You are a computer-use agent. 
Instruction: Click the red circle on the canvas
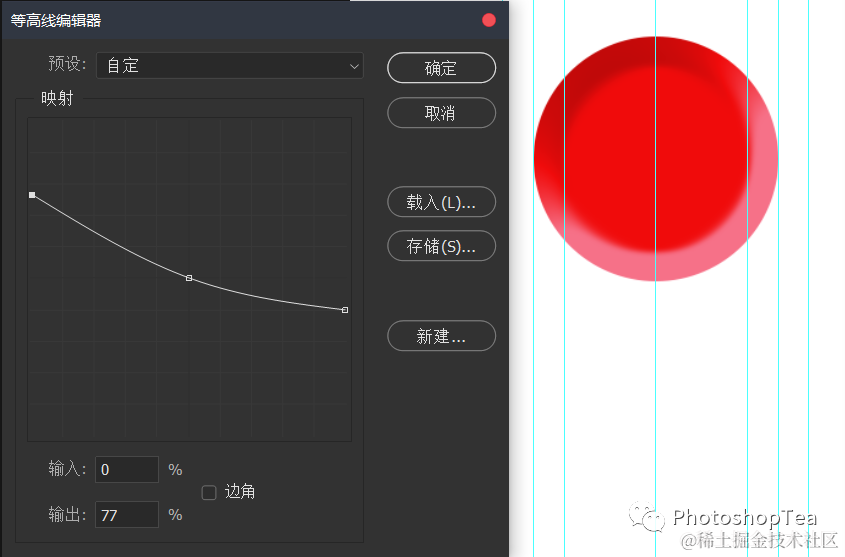[656, 159]
